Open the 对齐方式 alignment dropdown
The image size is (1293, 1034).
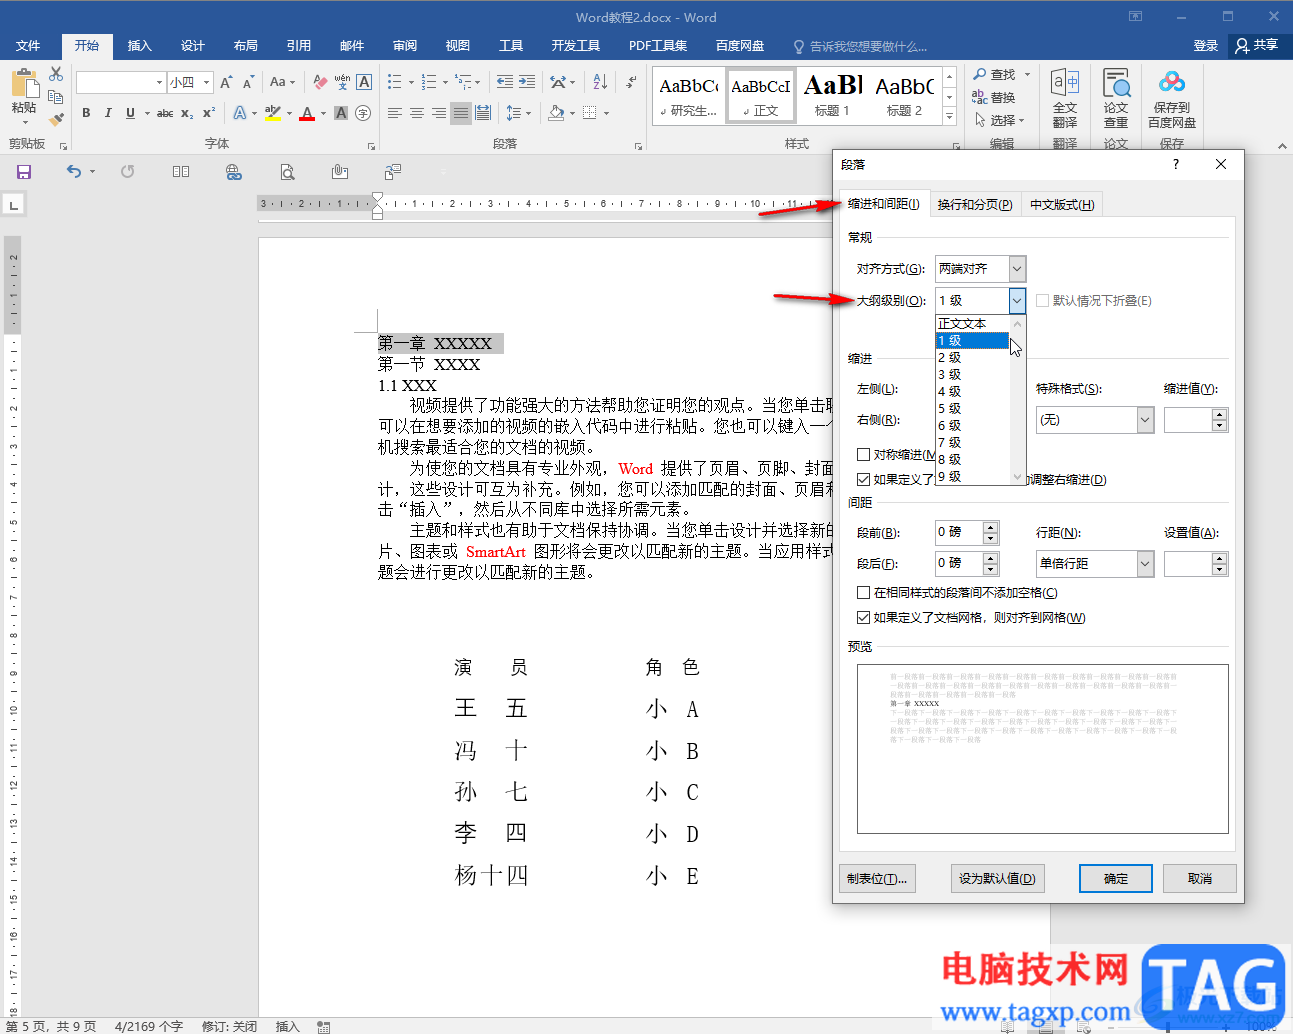(1017, 268)
